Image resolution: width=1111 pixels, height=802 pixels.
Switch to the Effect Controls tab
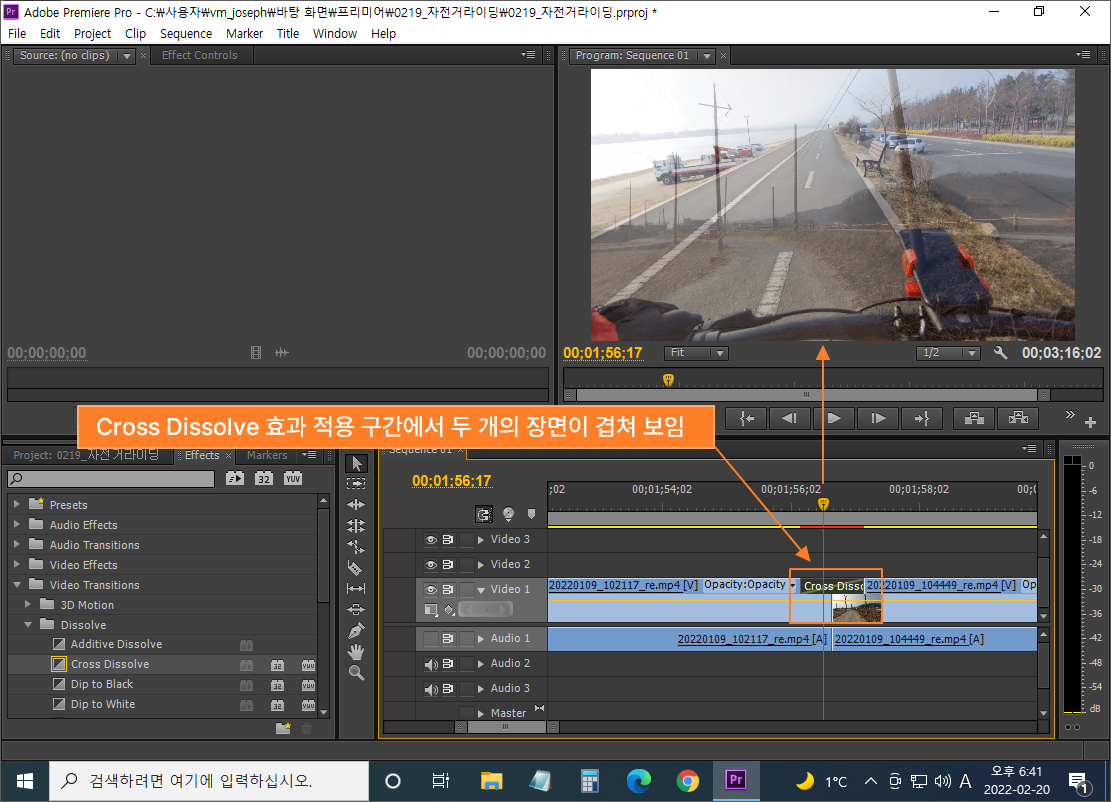199,55
